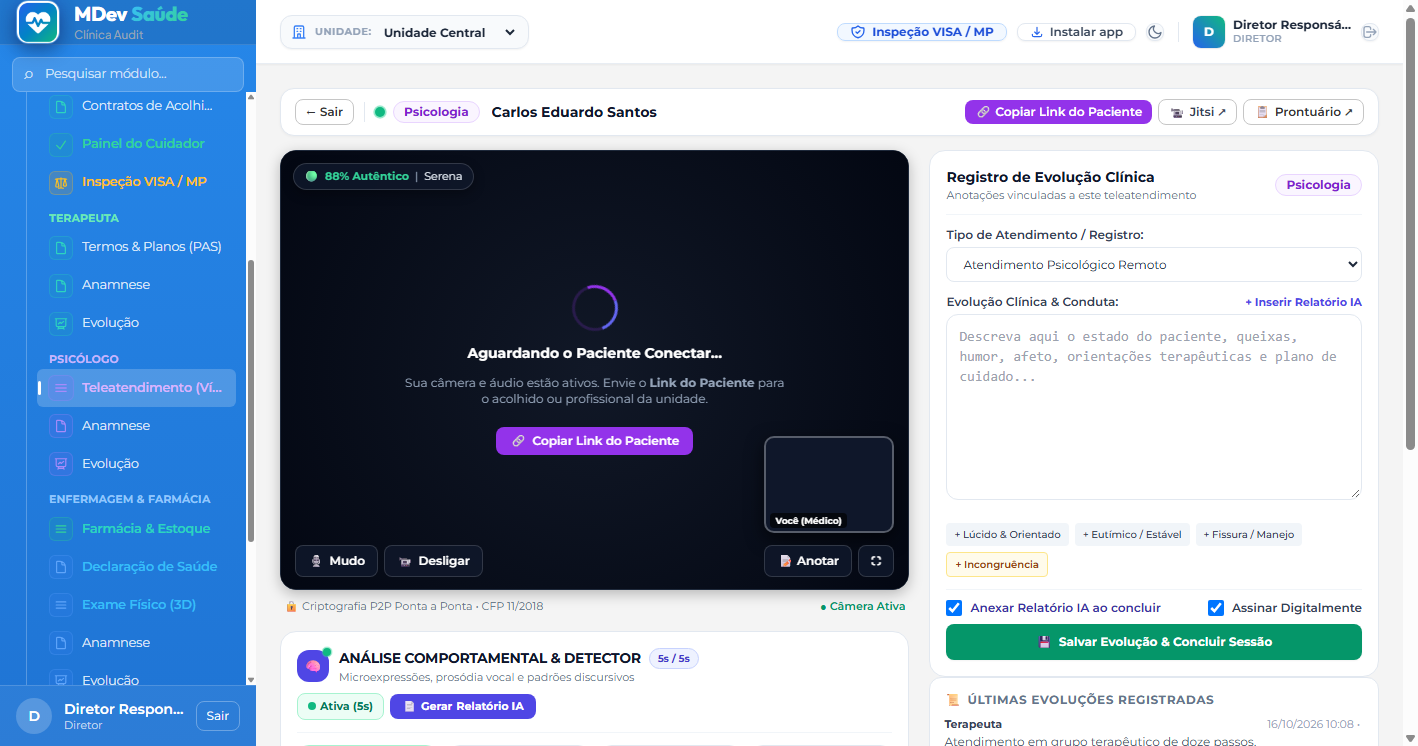
Task: Toggle Assinar Digitalmente checkbox
Action: click(x=1216, y=608)
